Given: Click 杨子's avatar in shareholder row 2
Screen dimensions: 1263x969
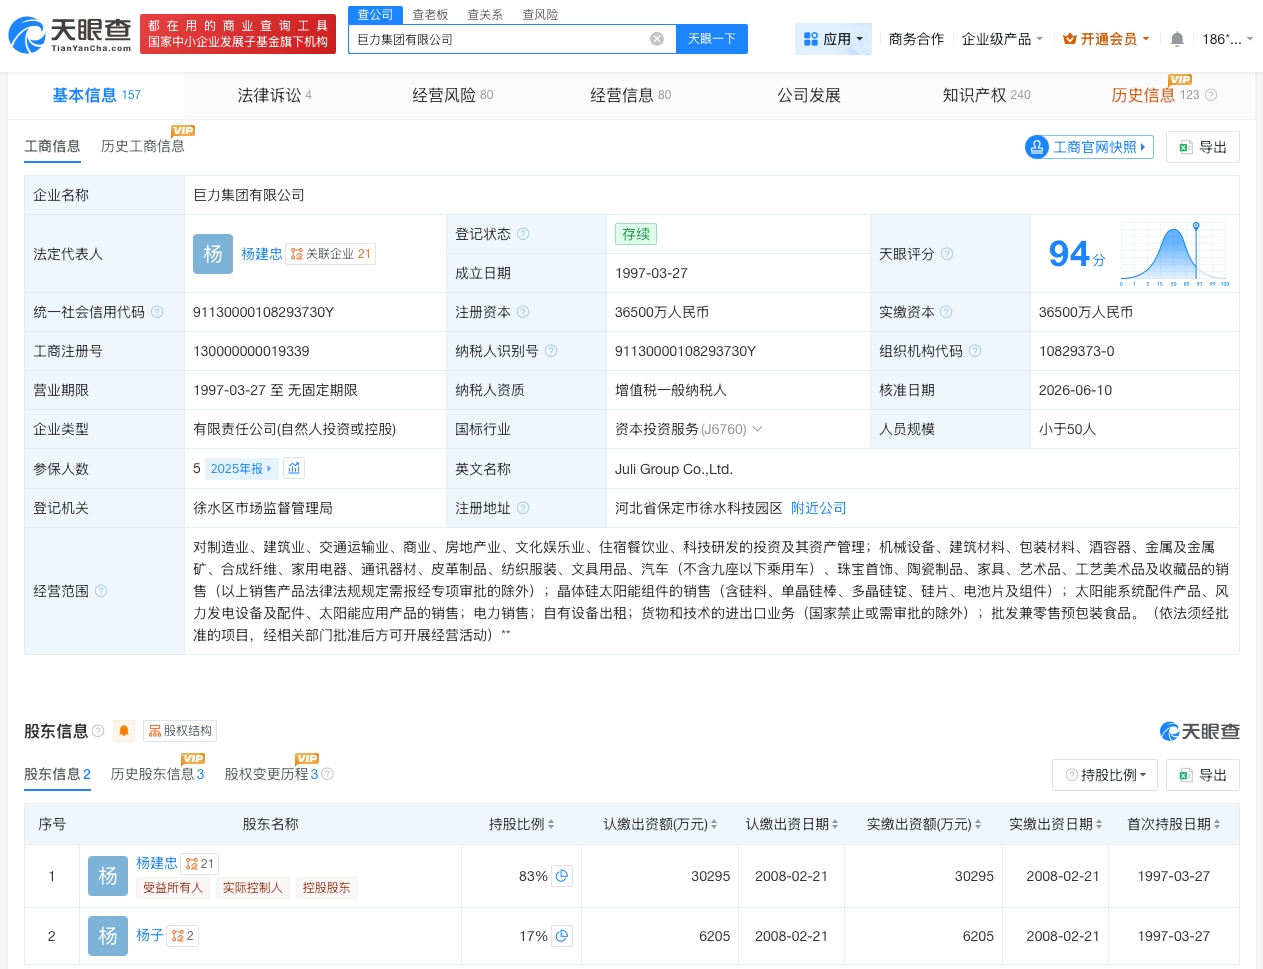Looking at the screenshot, I should click(108, 936).
